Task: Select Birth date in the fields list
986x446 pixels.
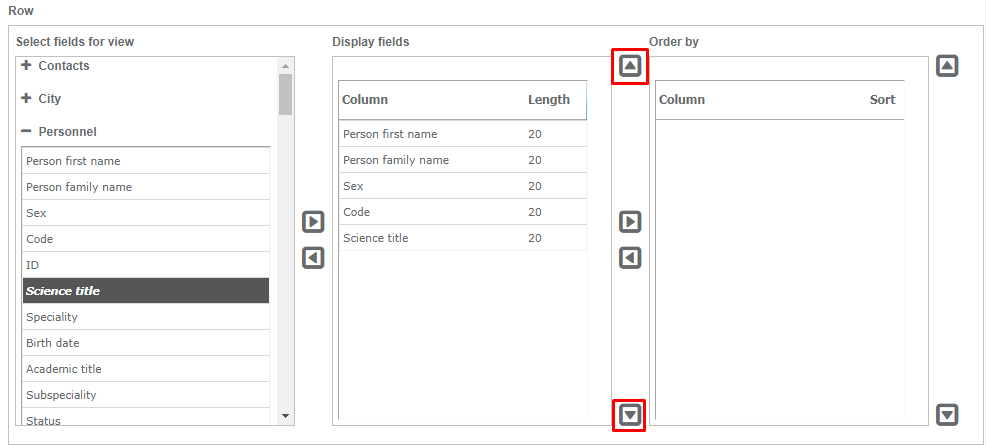Action: click(x=146, y=343)
